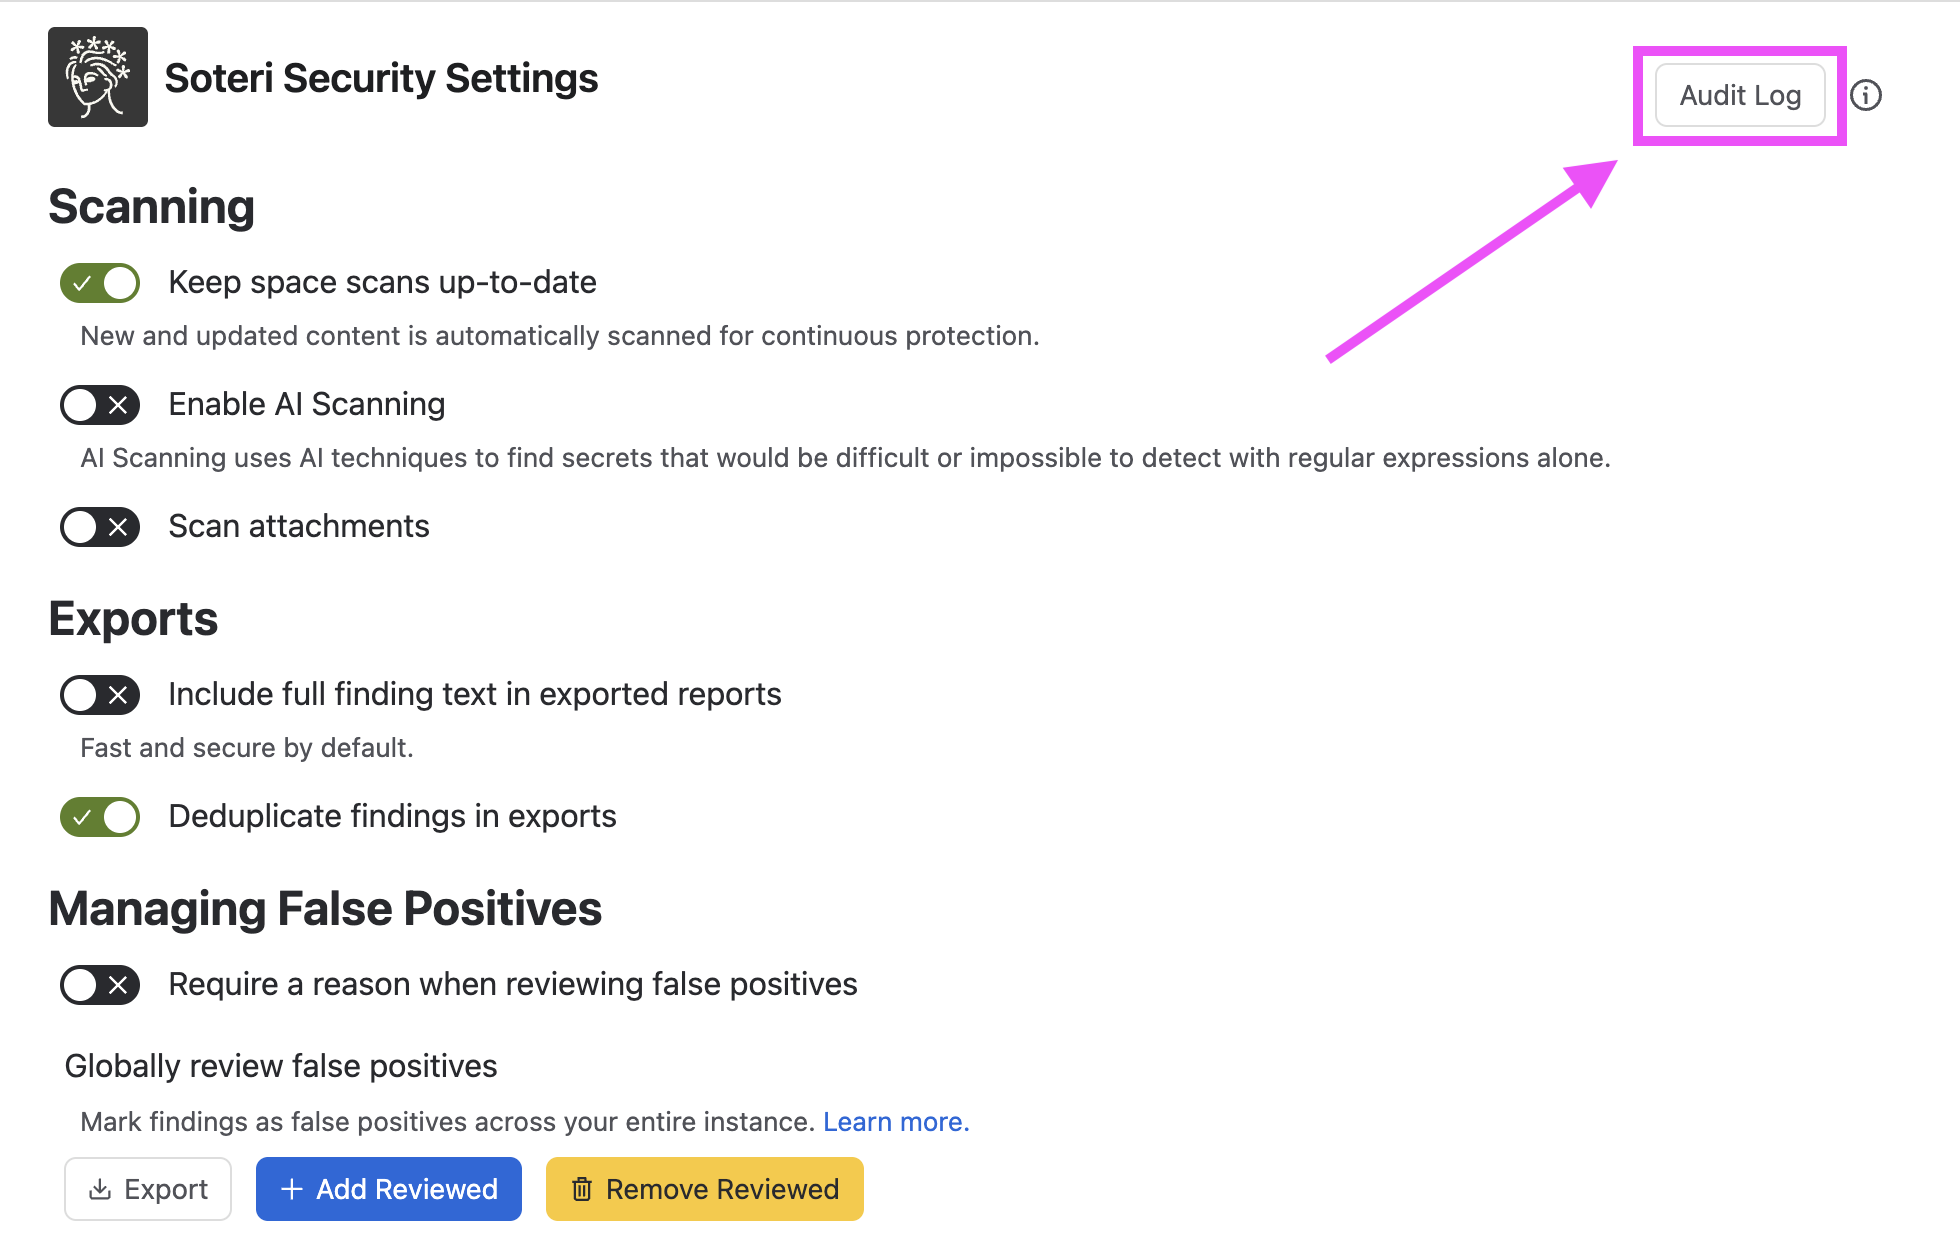The image size is (1960, 1236).
Task: Click the Soteri Security Settings title
Action: (x=381, y=78)
